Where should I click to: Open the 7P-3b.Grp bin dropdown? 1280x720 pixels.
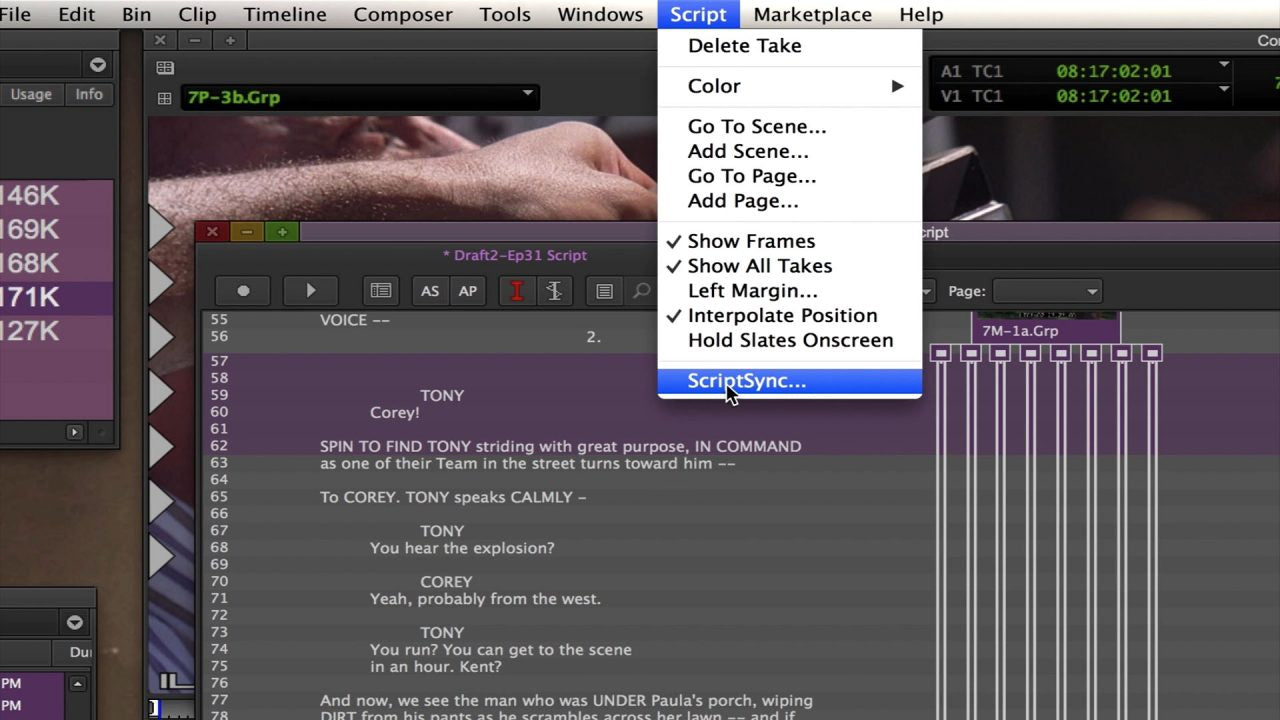(x=527, y=97)
